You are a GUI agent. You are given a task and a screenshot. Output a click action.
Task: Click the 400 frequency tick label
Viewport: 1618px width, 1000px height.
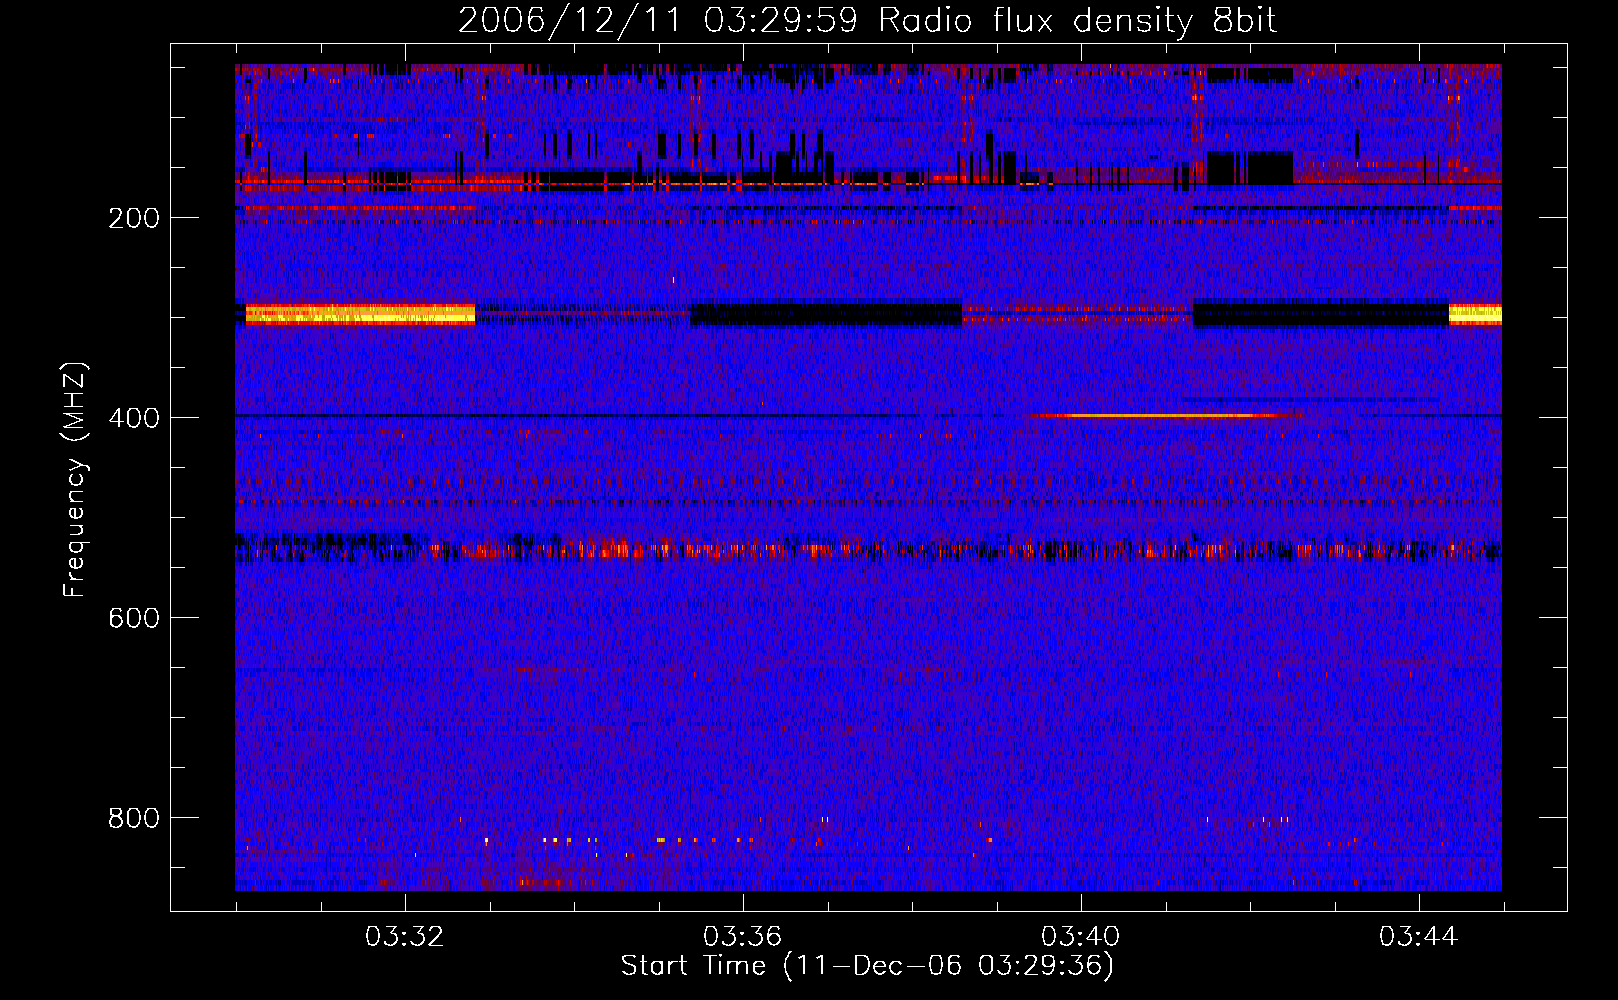(x=134, y=418)
